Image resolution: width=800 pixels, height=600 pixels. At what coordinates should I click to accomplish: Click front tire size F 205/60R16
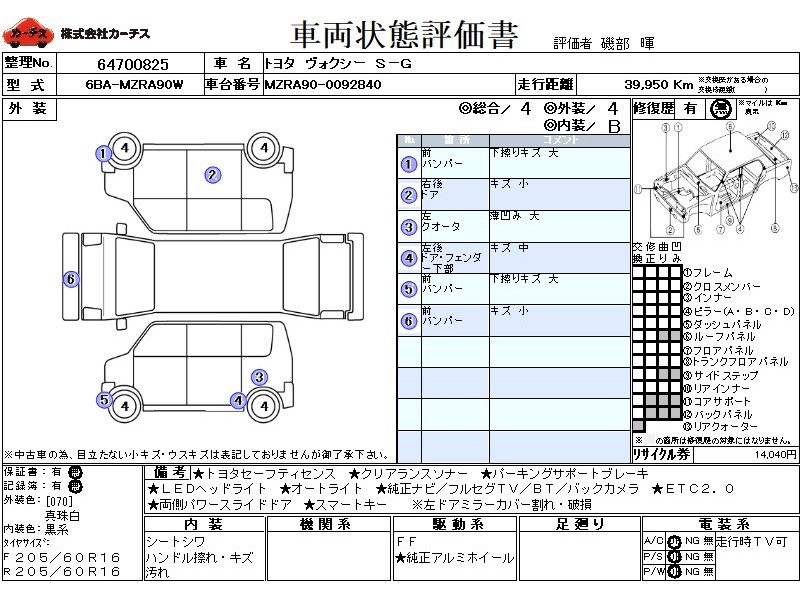coord(62,557)
